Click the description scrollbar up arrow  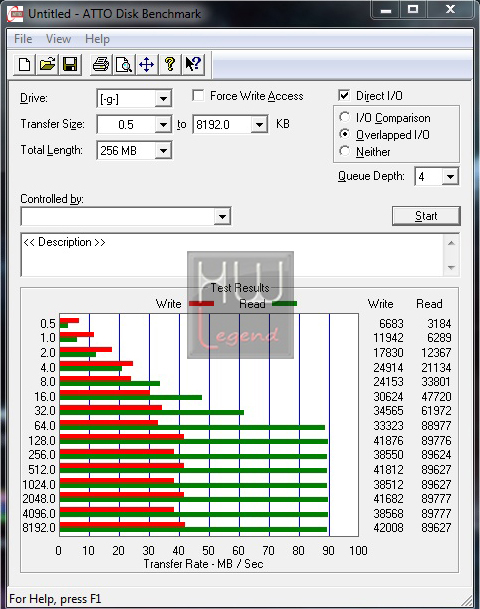click(x=451, y=243)
